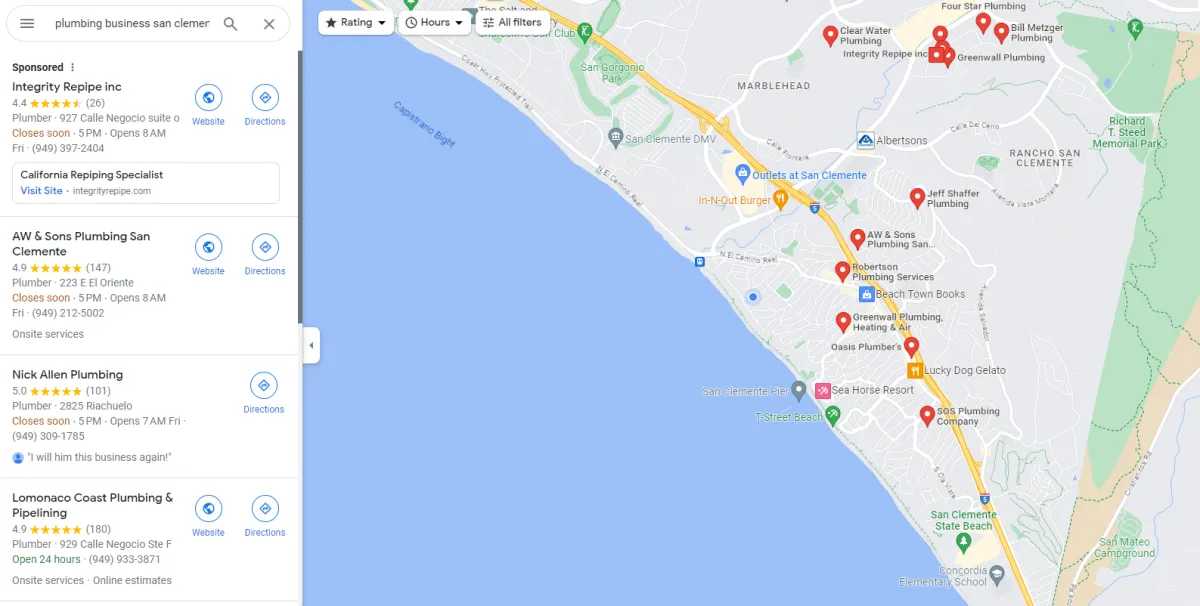Expand the Hours filter dropdown
Image resolution: width=1200 pixels, height=606 pixels.
click(x=434, y=22)
